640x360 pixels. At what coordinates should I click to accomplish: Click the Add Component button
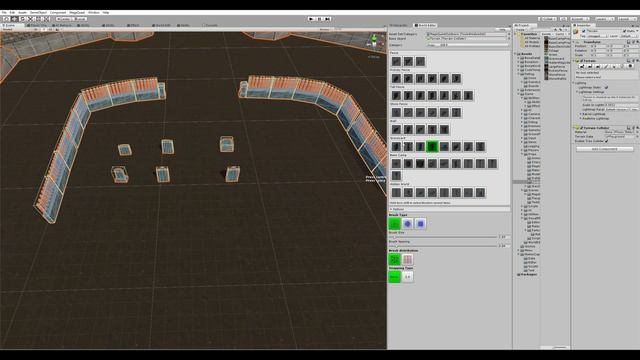click(x=604, y=149)
